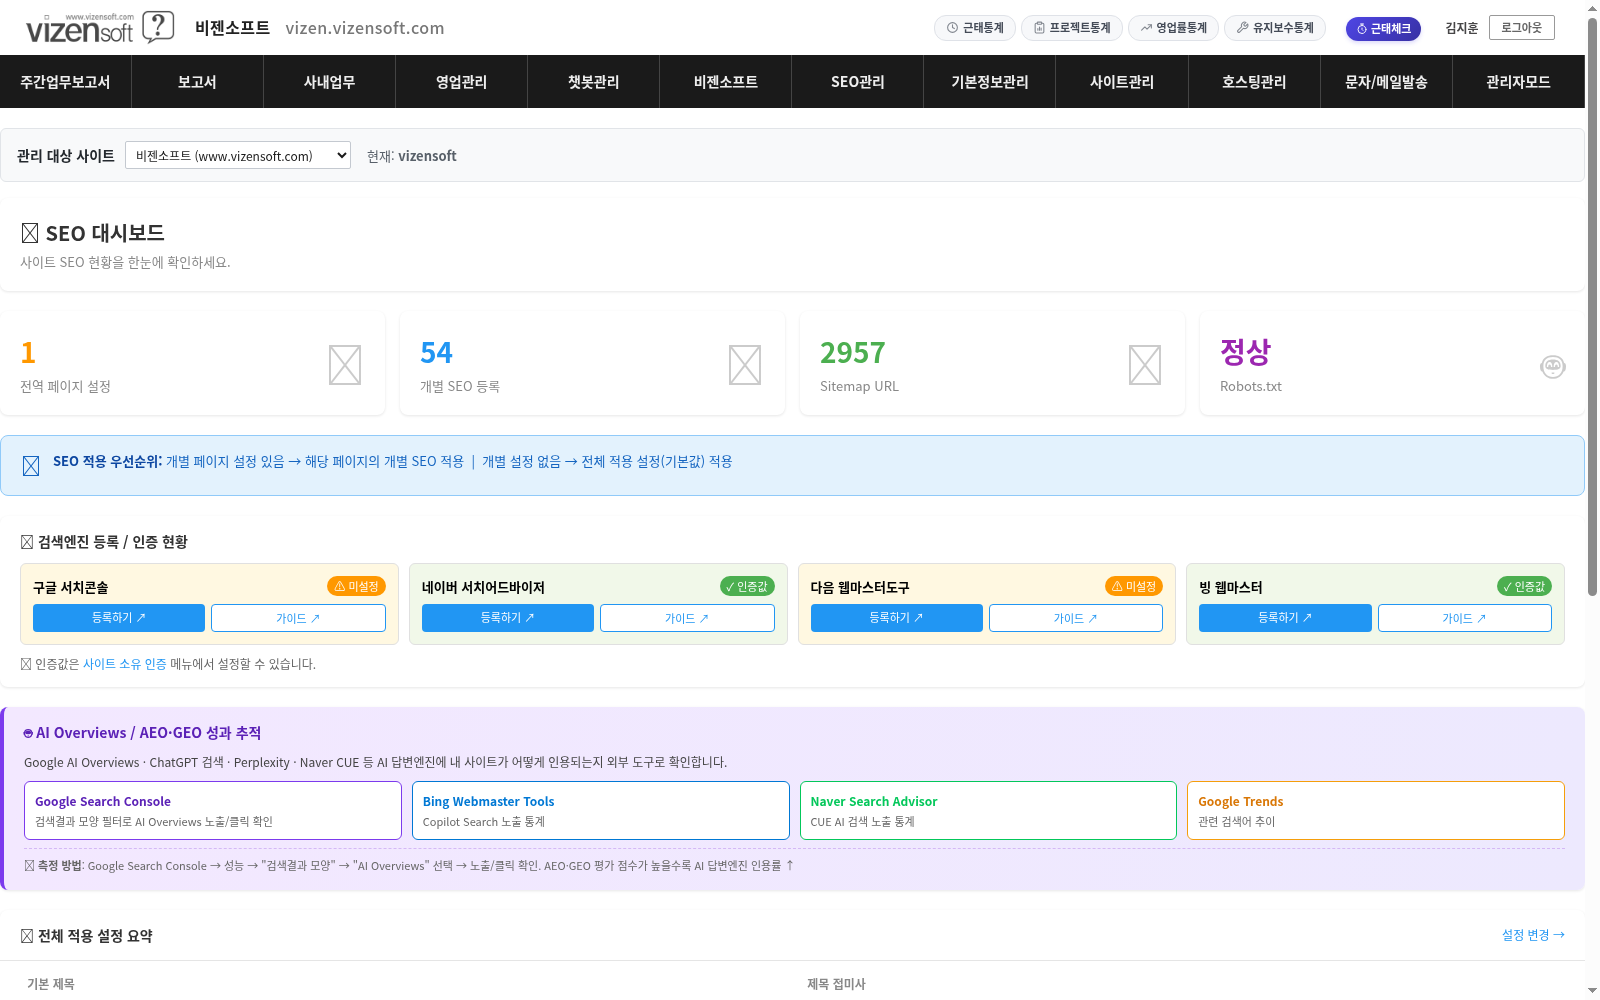Click the 미설정 badge on 구글 서치콘솔
This screenshot has height=1000, width=1600.
point(356,586)
